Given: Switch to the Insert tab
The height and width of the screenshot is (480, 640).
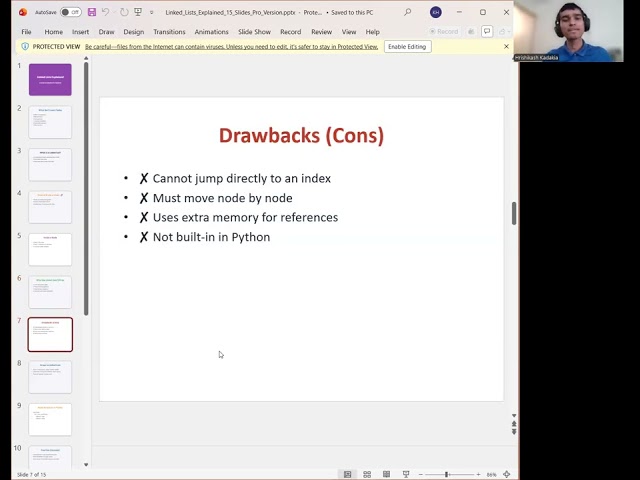Looking at the screenshot, I should 80,32.
